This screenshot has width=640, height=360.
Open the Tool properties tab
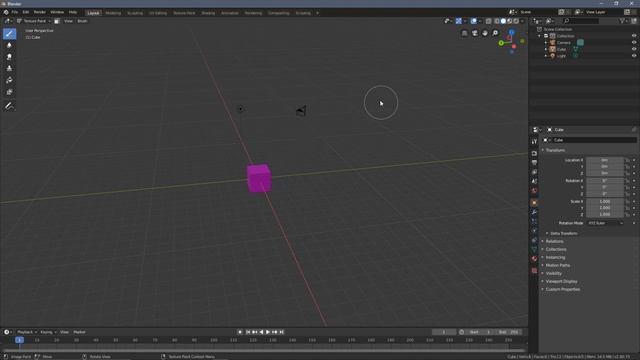[x=534, y=141]
